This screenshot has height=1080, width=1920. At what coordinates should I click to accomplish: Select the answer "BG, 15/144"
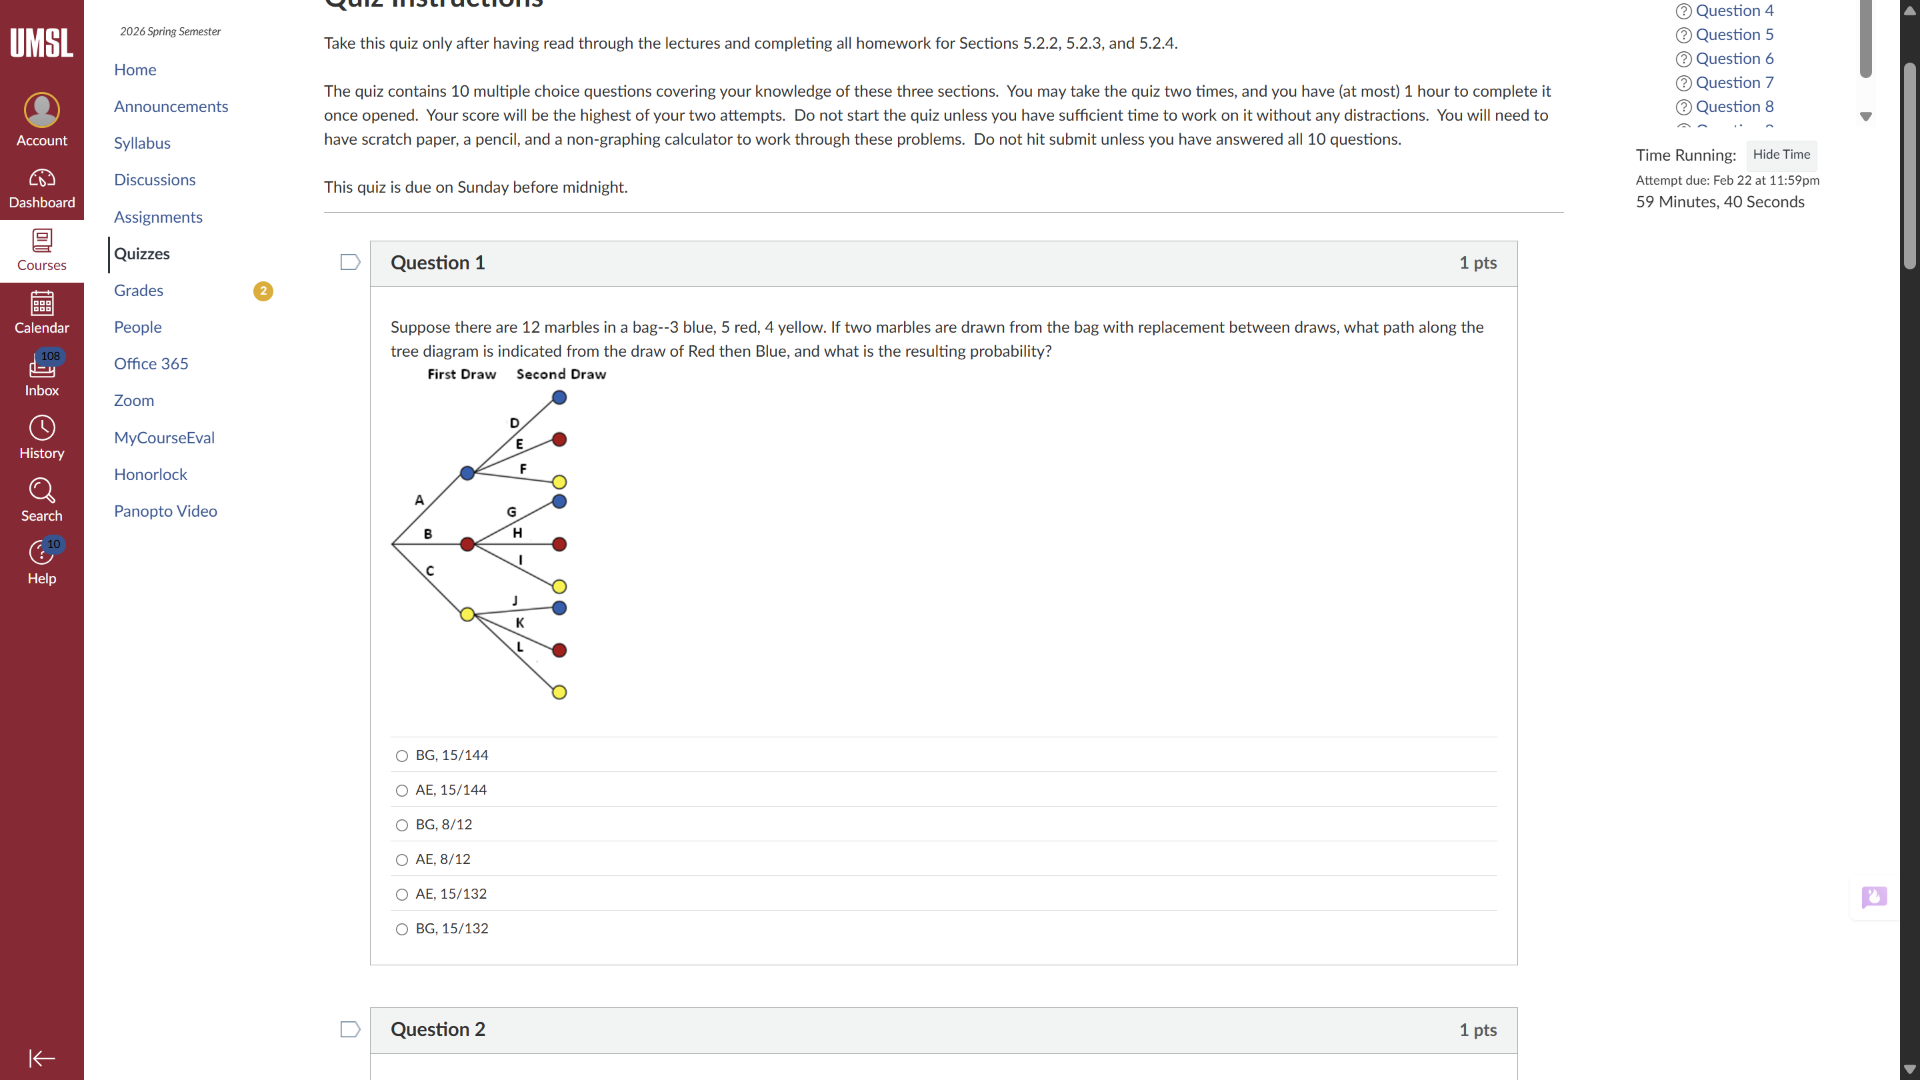pyautogui.click(x=402, y=756)
